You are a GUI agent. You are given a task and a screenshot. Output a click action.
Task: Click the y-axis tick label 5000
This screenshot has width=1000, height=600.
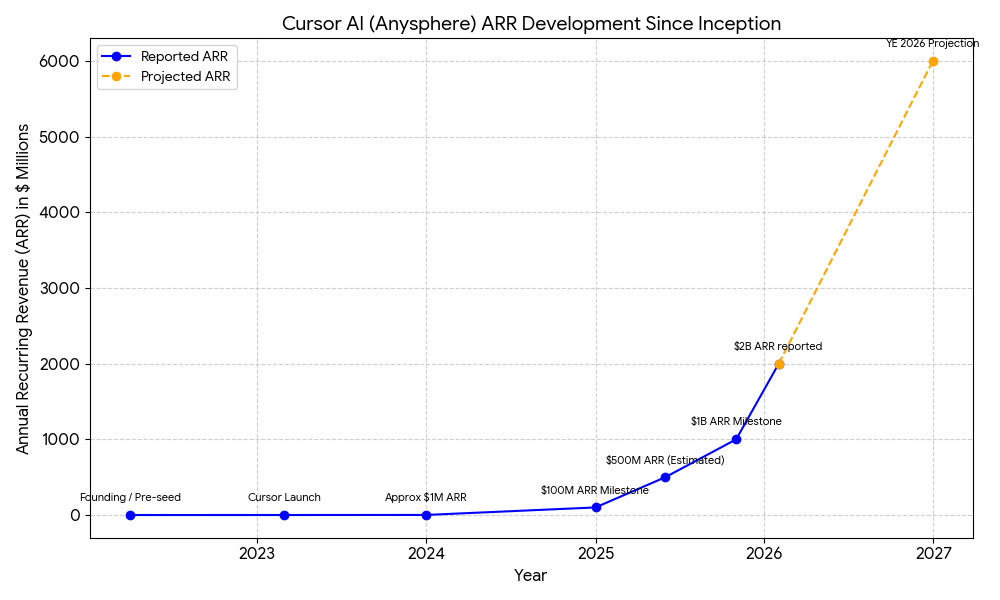pyautogui.click(x=61, y=137)
